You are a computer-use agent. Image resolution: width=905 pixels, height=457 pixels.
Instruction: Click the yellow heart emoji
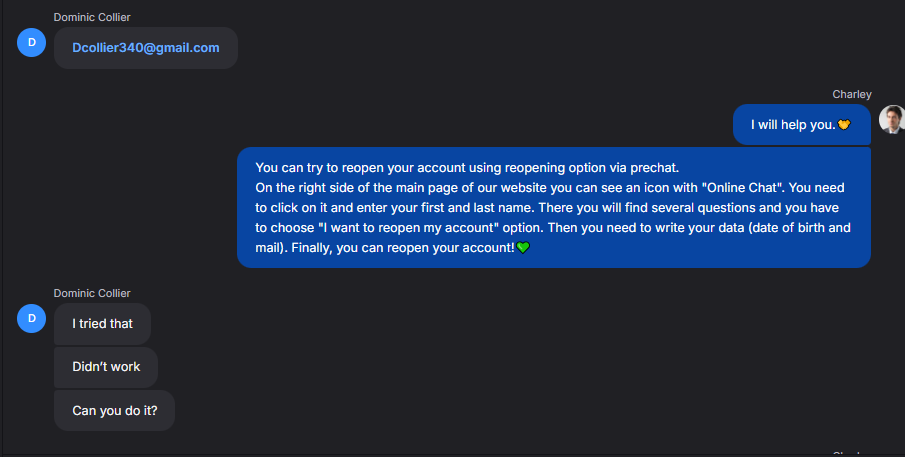pyautogui.click(x=844, y=125)
